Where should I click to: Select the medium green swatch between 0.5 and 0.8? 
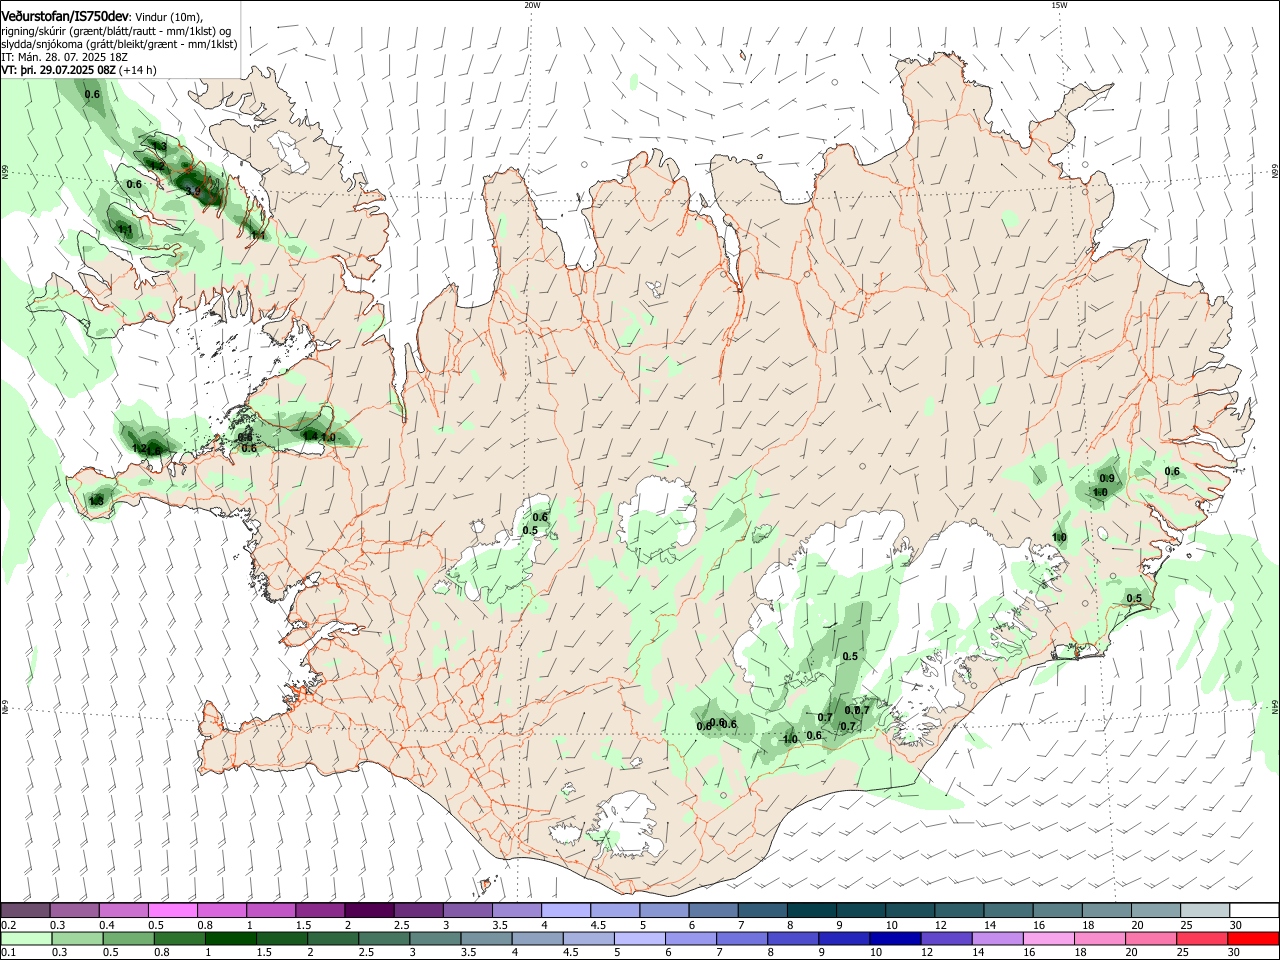(x=127, y=939)
